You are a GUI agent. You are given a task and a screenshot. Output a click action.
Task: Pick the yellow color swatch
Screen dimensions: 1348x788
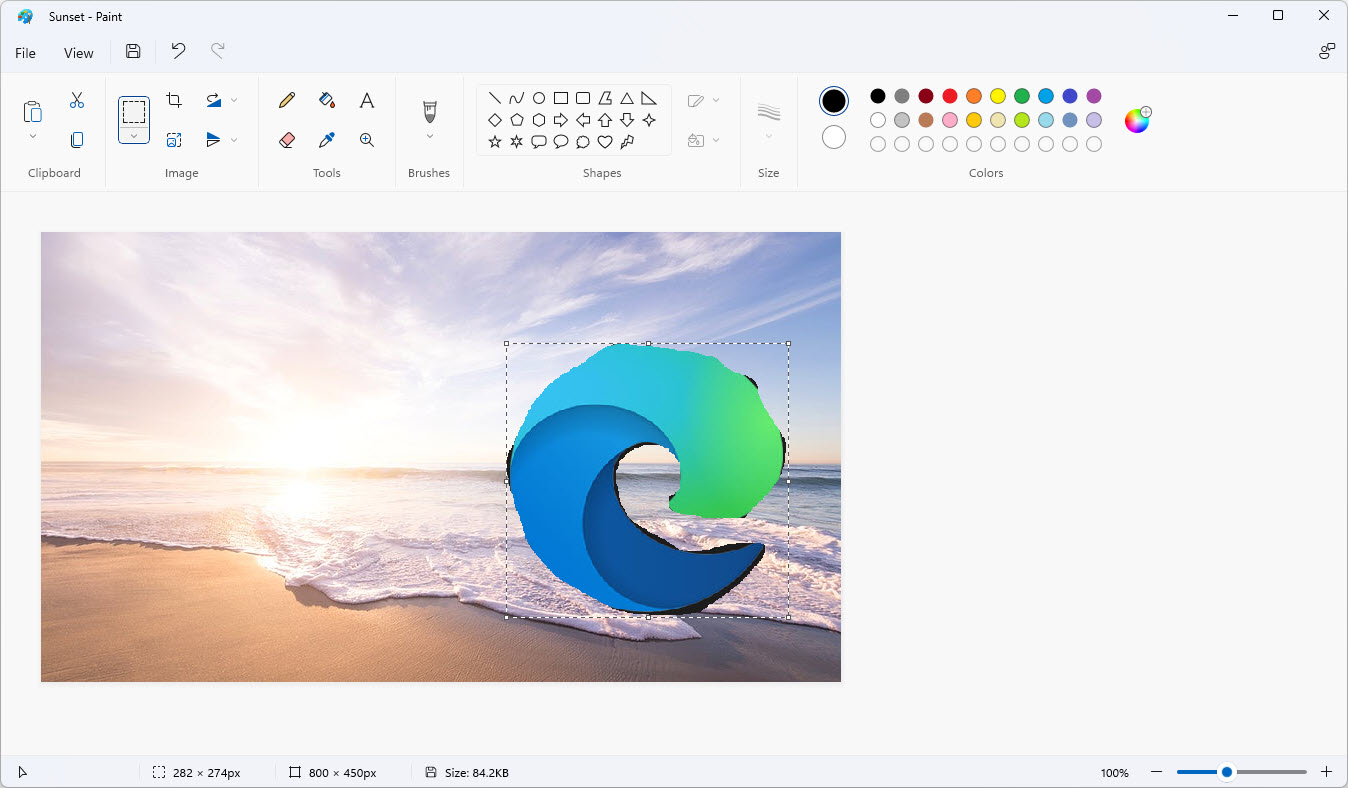[998, 96]
